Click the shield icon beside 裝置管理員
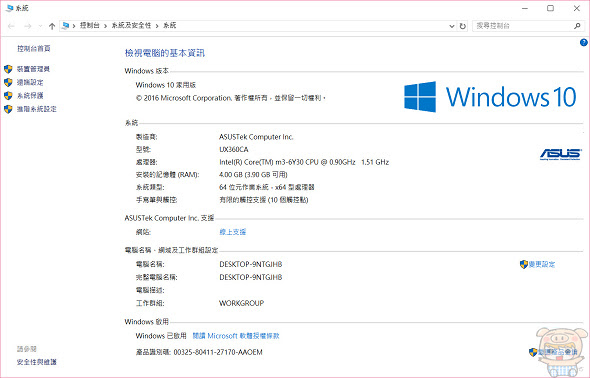Viewport: 590px width, 378px height. [x=8, y=69]
